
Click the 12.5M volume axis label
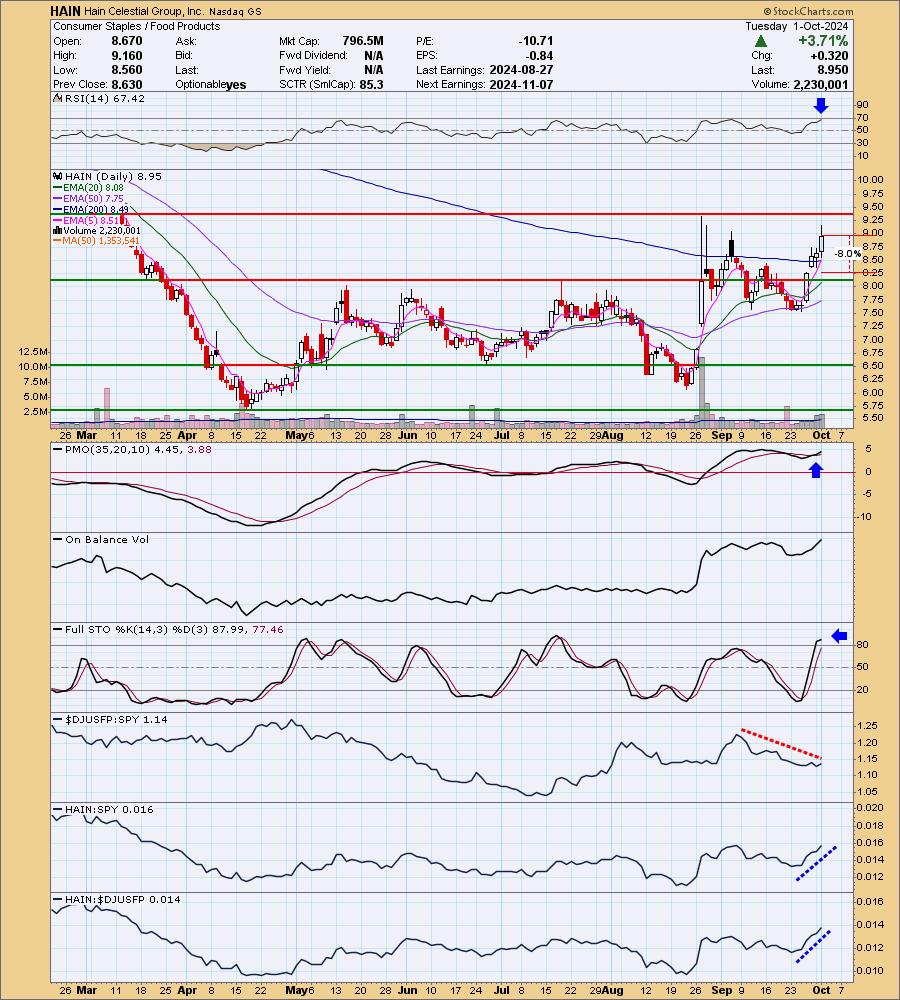34,352
